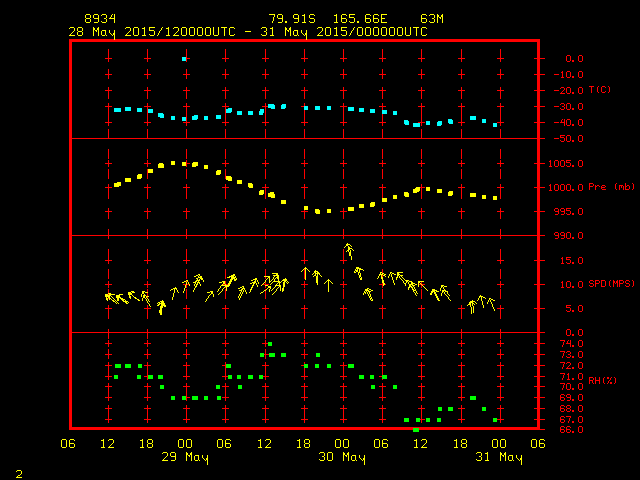Click the 30 May date label
640x480 pixels.
point(342,458)
